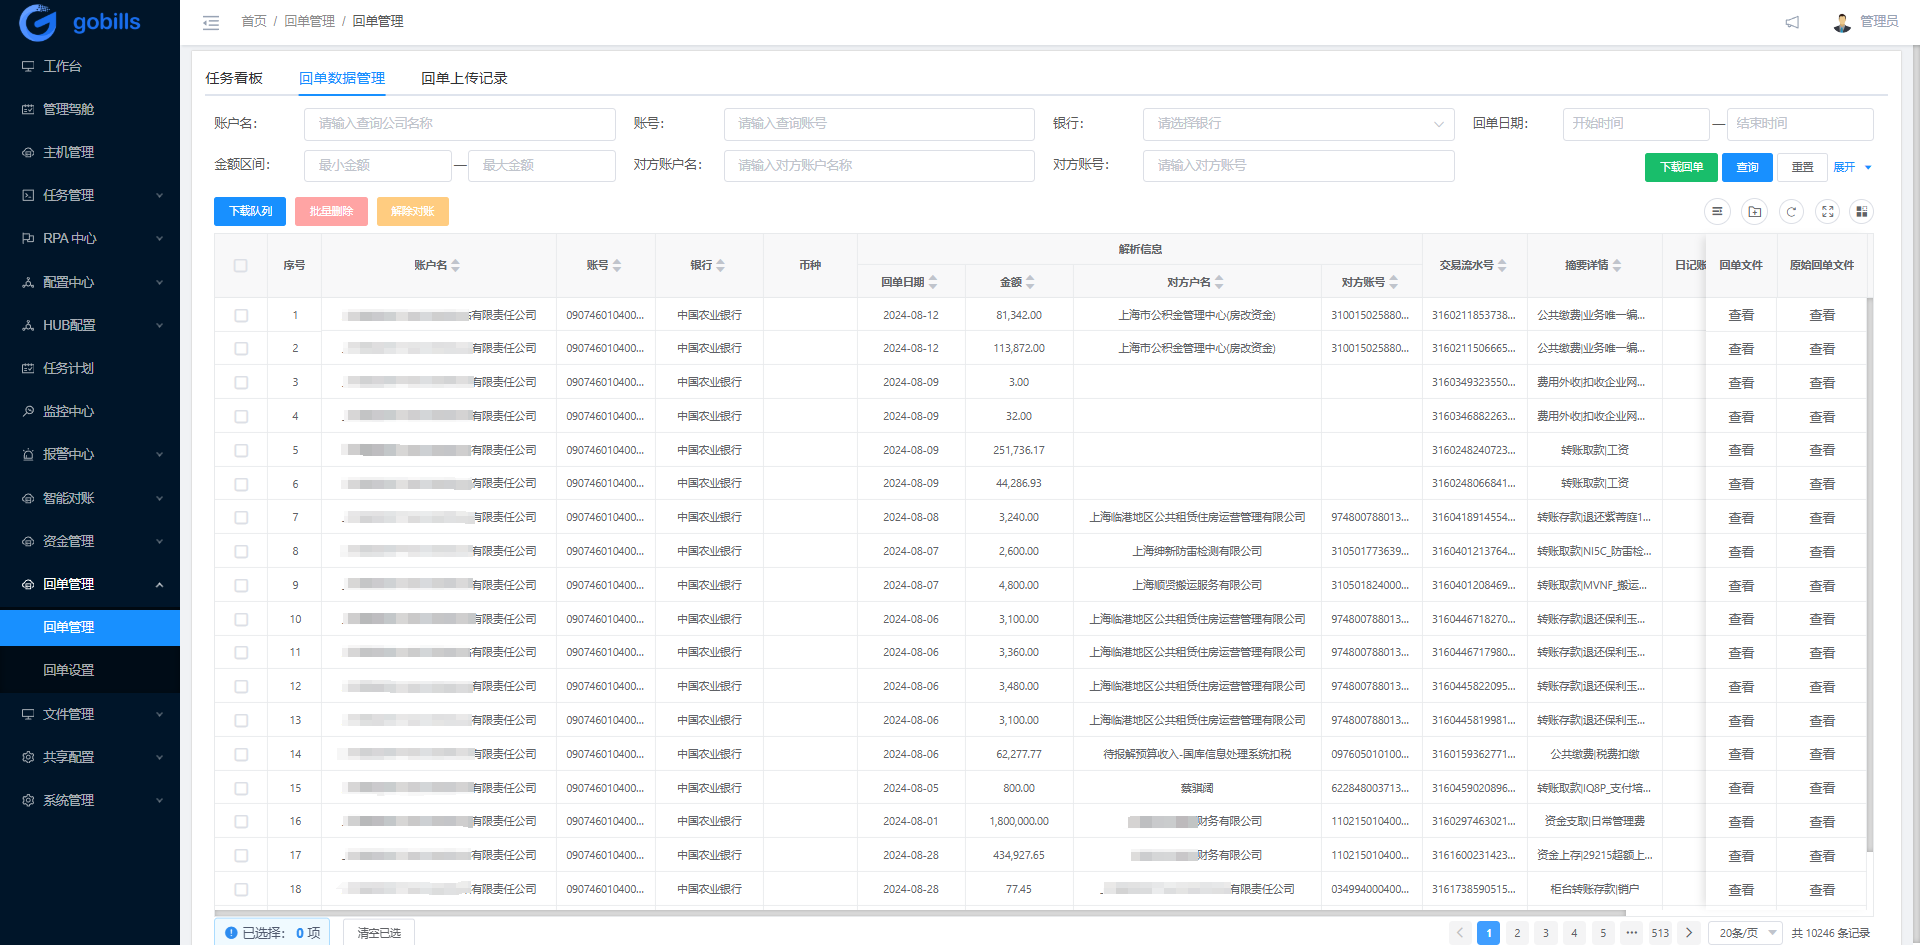Click the 账户名 search input field
The width and height of the screenshot is (1920, 945).
pyautogui.click(x=459, y=124)
